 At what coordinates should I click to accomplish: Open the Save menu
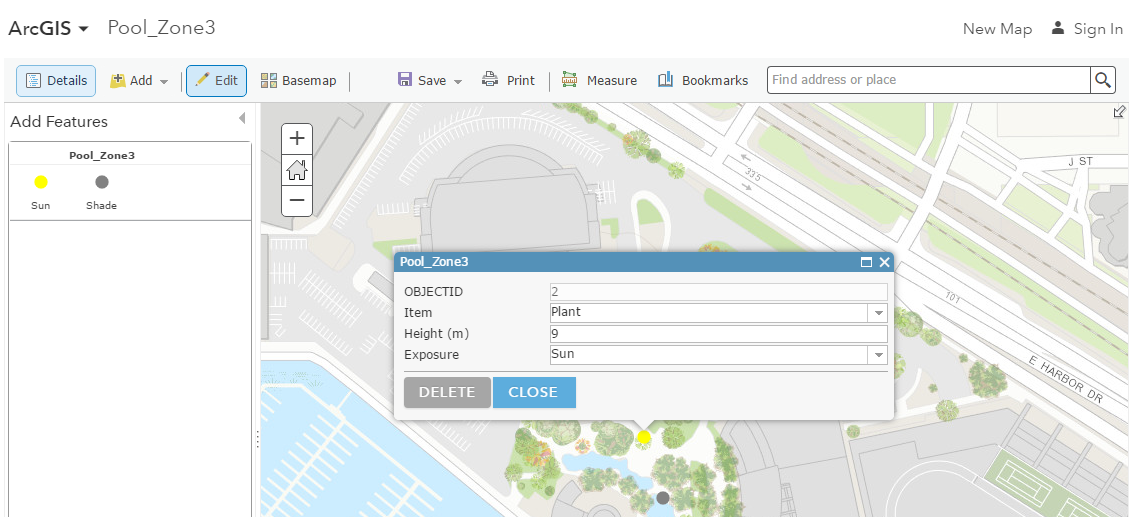[x=430, y=81]
